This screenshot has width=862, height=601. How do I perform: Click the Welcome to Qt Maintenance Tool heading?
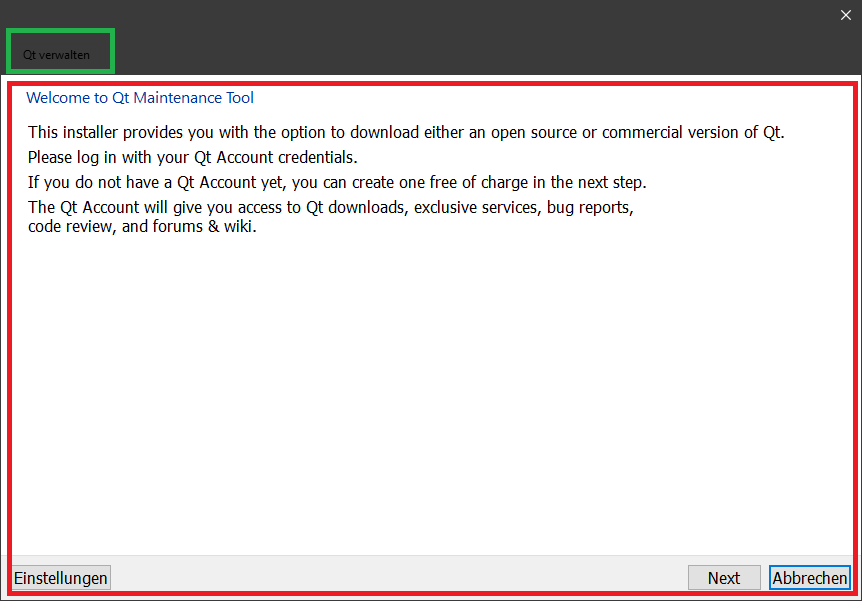(x=140, y=98)
